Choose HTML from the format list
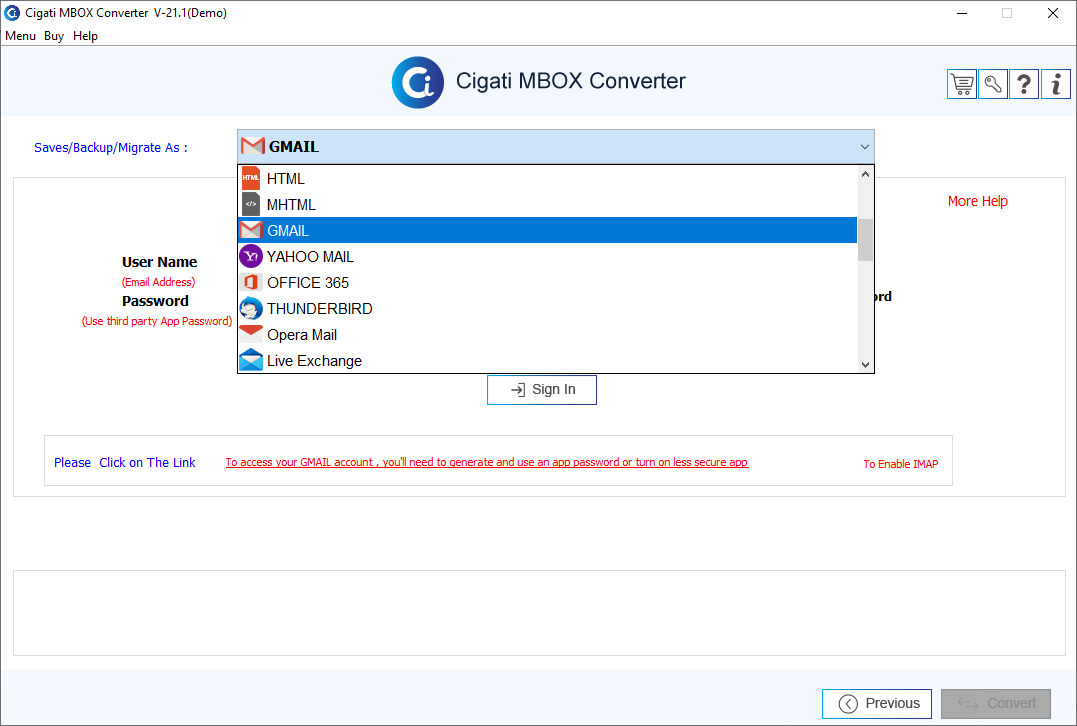 click(x=547, y=179)
